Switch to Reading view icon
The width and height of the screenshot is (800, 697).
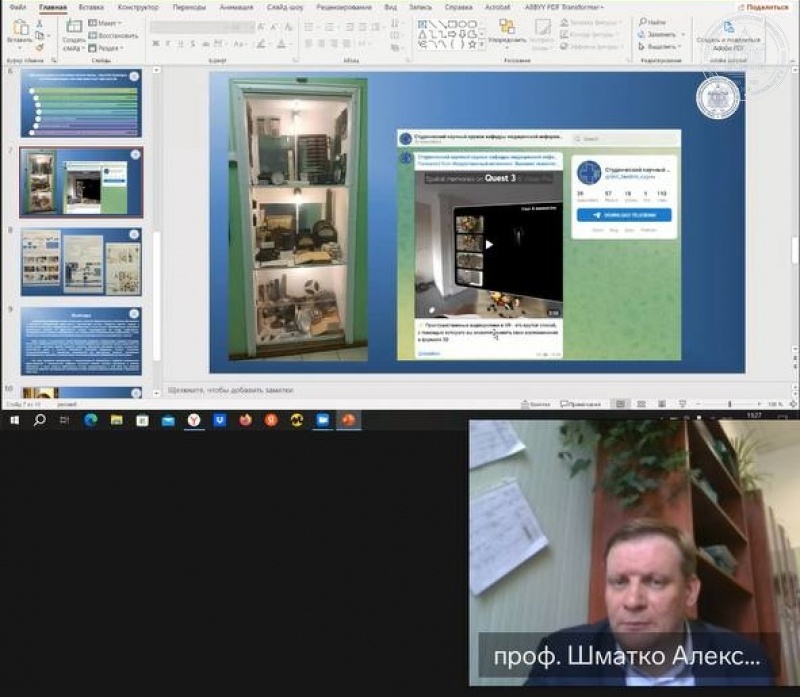pos(662,404)
